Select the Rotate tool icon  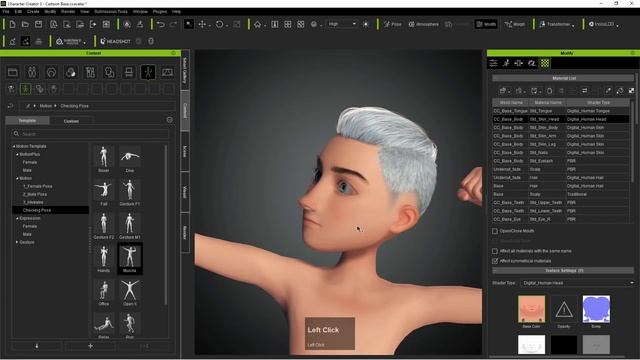click(220, 24)
